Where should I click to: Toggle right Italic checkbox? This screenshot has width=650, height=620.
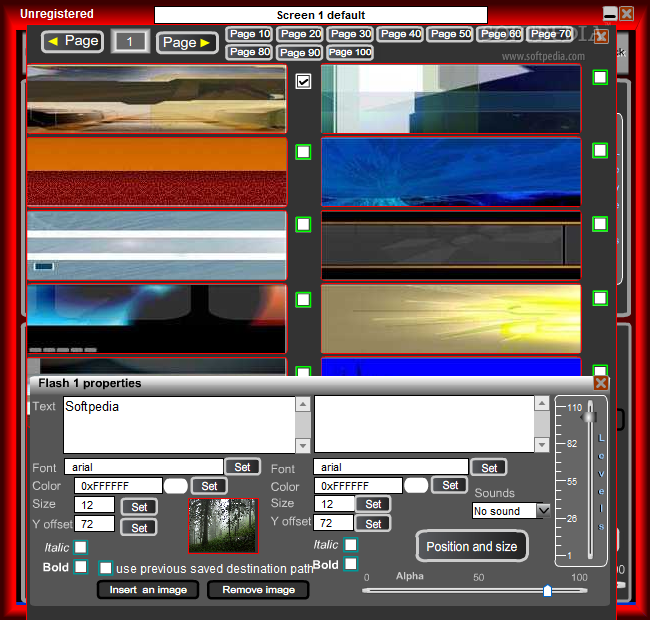click(x=351, y=545)
